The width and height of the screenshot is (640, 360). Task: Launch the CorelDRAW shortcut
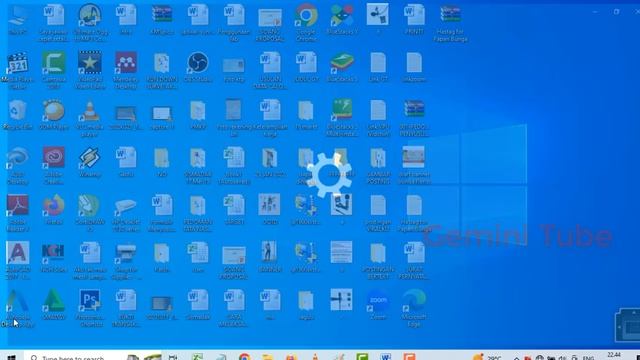coord(90,213)
